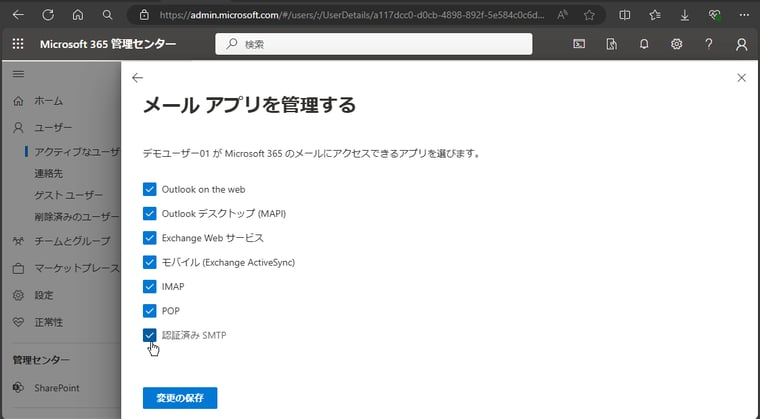
Task: Activate read aloud icon in address bar
Action: (562, 15)
